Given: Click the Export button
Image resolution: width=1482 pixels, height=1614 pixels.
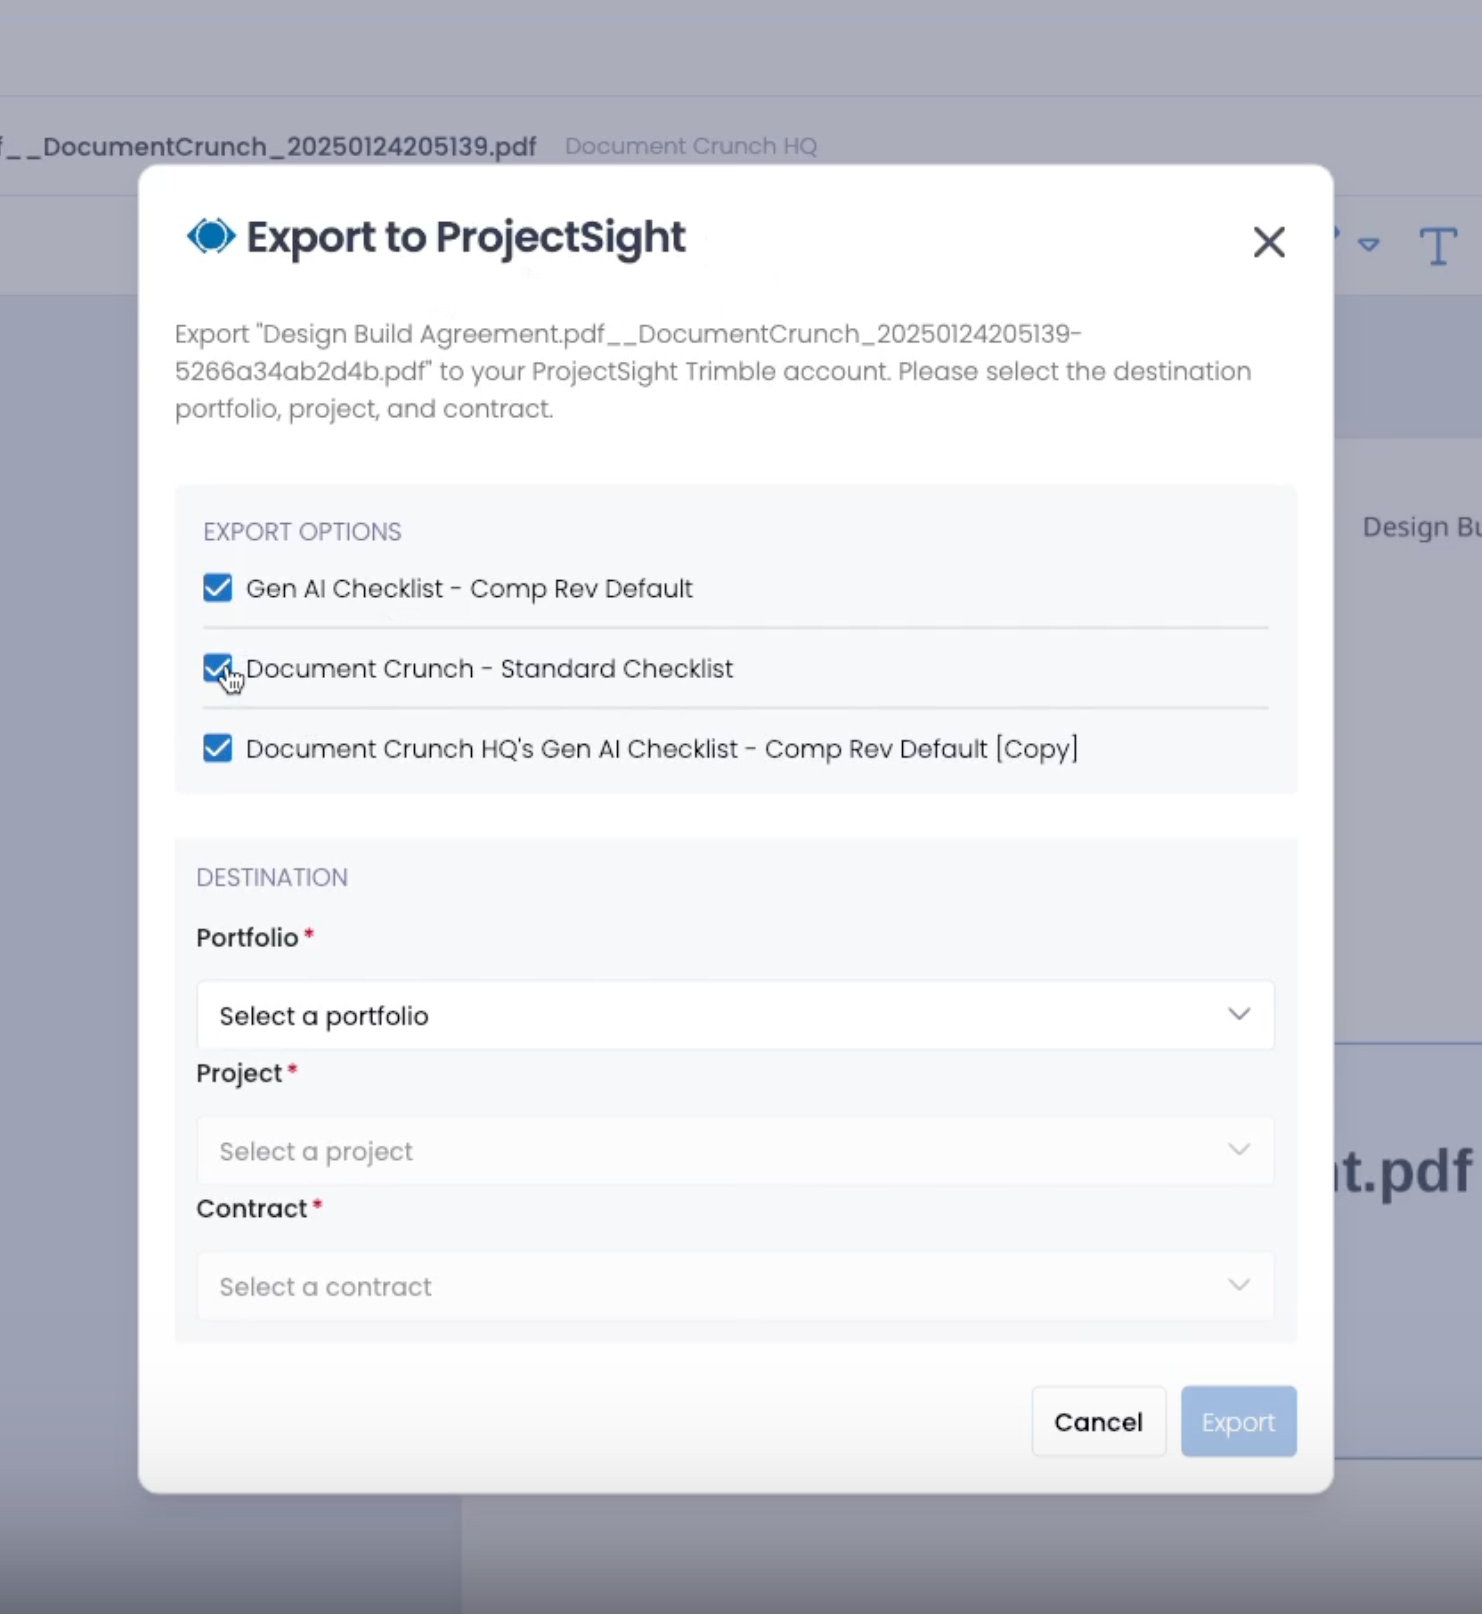Looking at the screenshot, I should pos(1238,1421).
